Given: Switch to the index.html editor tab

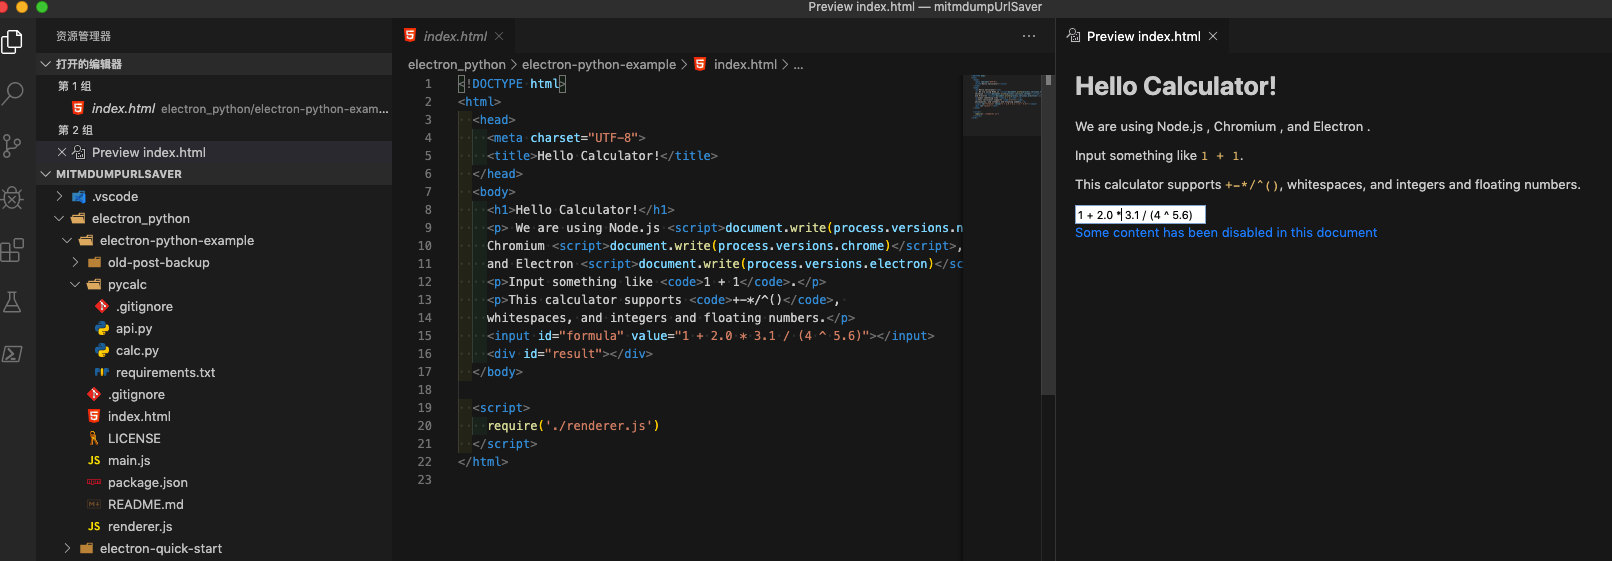Looking at the screenshot, I should coord(455,36).
